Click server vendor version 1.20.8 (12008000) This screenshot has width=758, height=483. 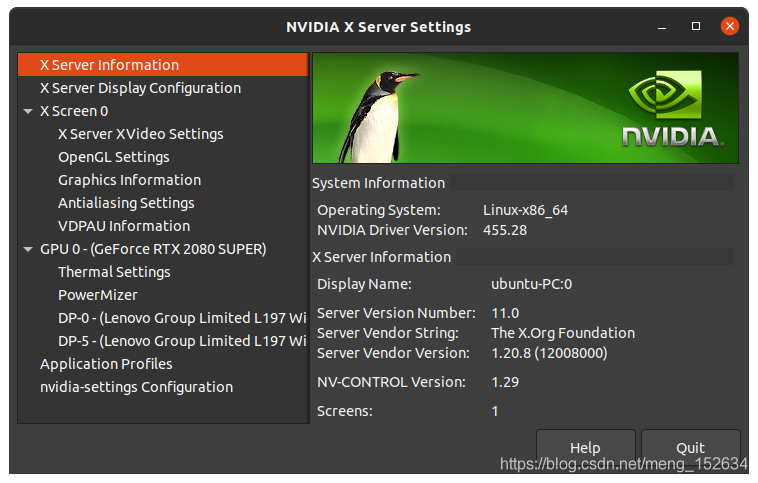[x=549, y=353]
